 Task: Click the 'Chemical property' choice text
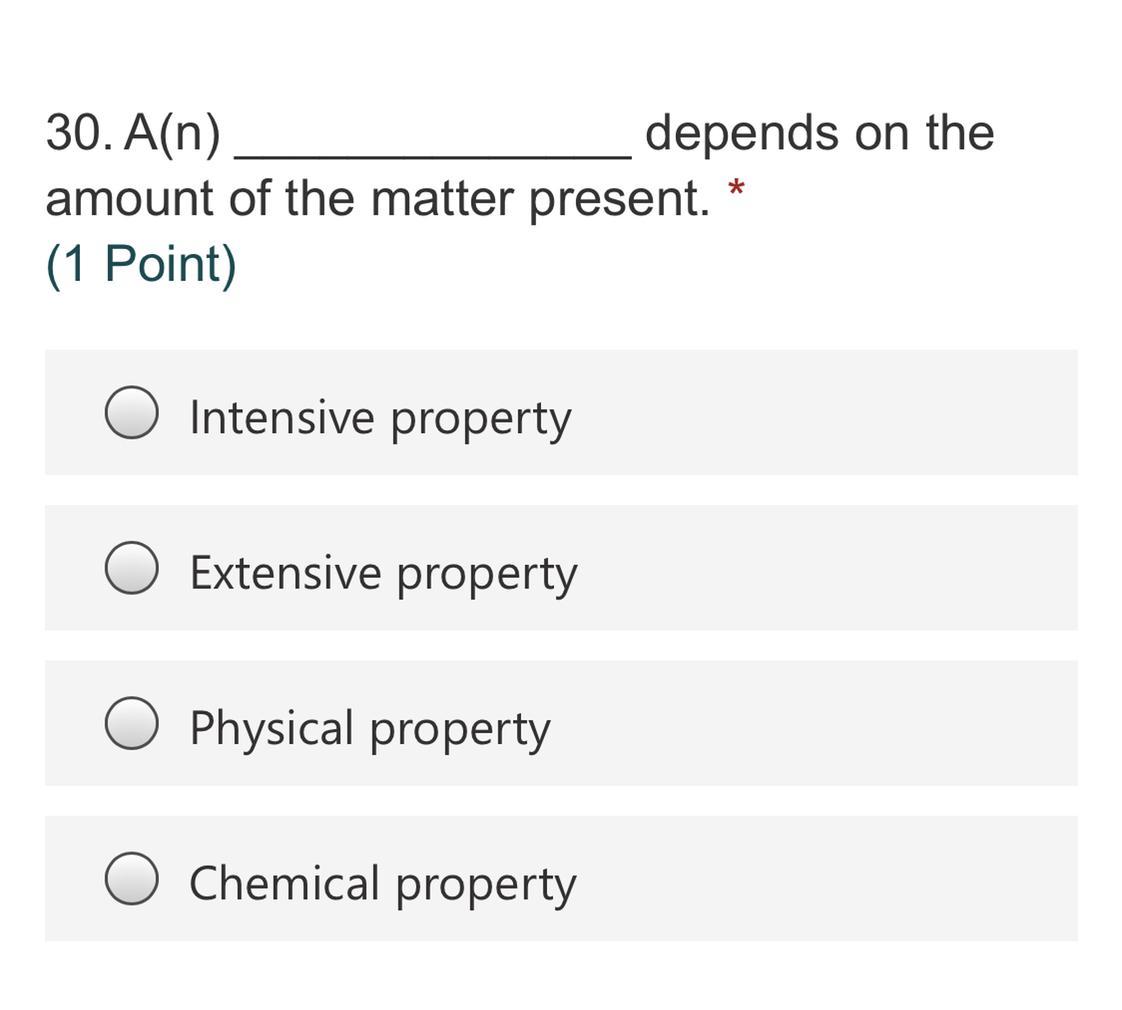383,883
